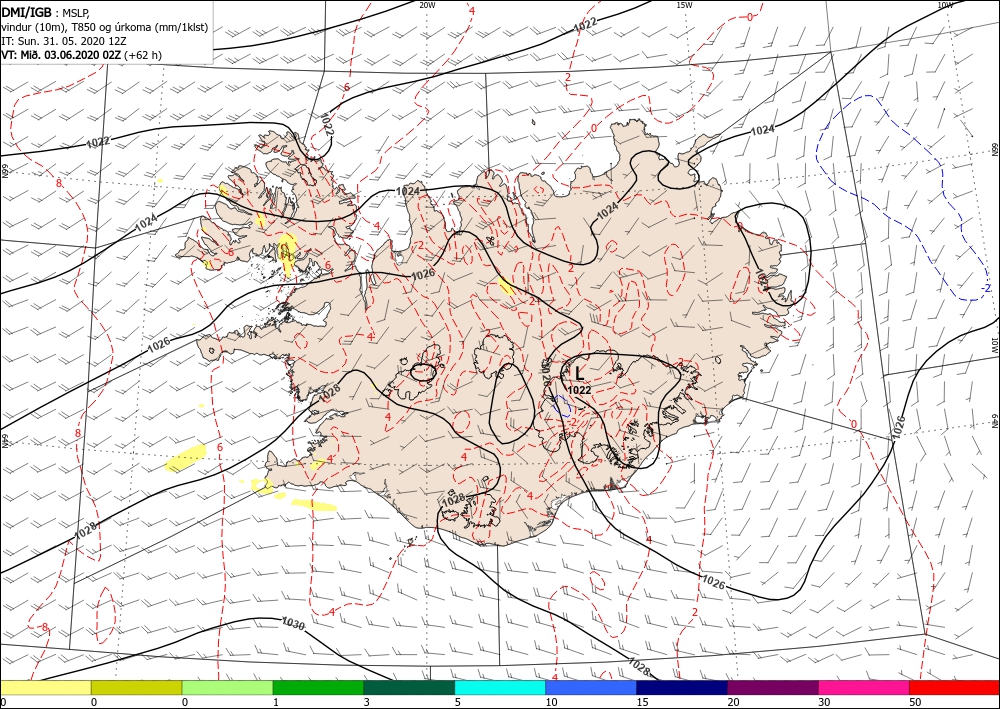1000x709 pixels.
Task: Click the legend value '3'
Action: click(x=367, y=702)
